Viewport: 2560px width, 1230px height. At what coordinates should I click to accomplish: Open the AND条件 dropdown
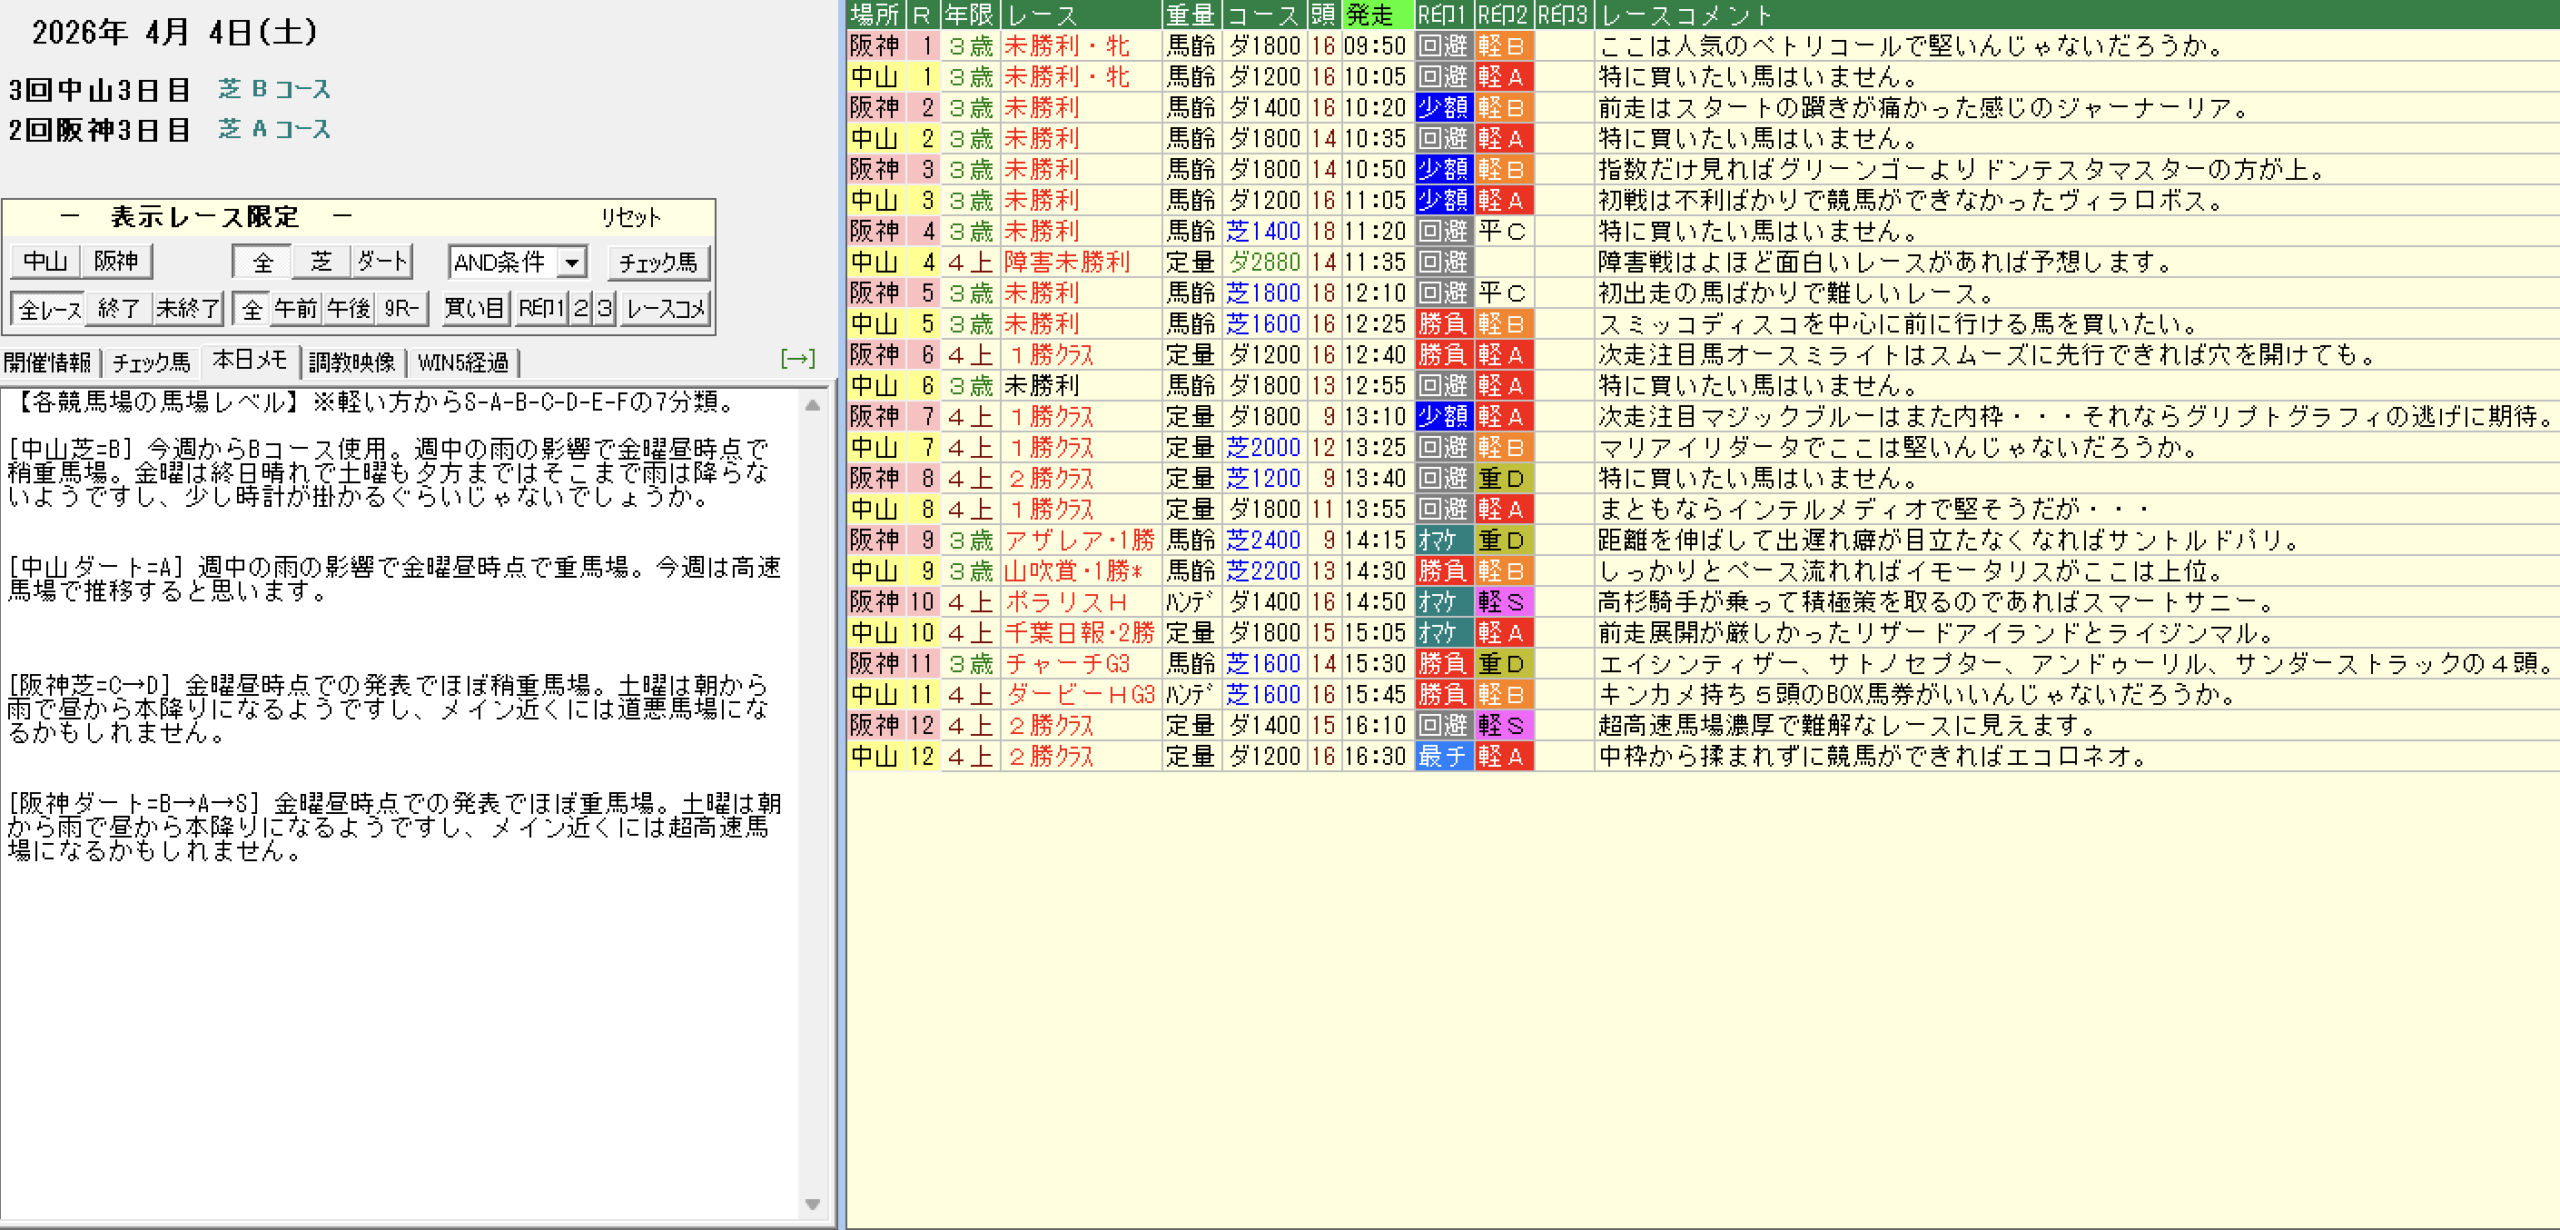(x=572, y=263)
